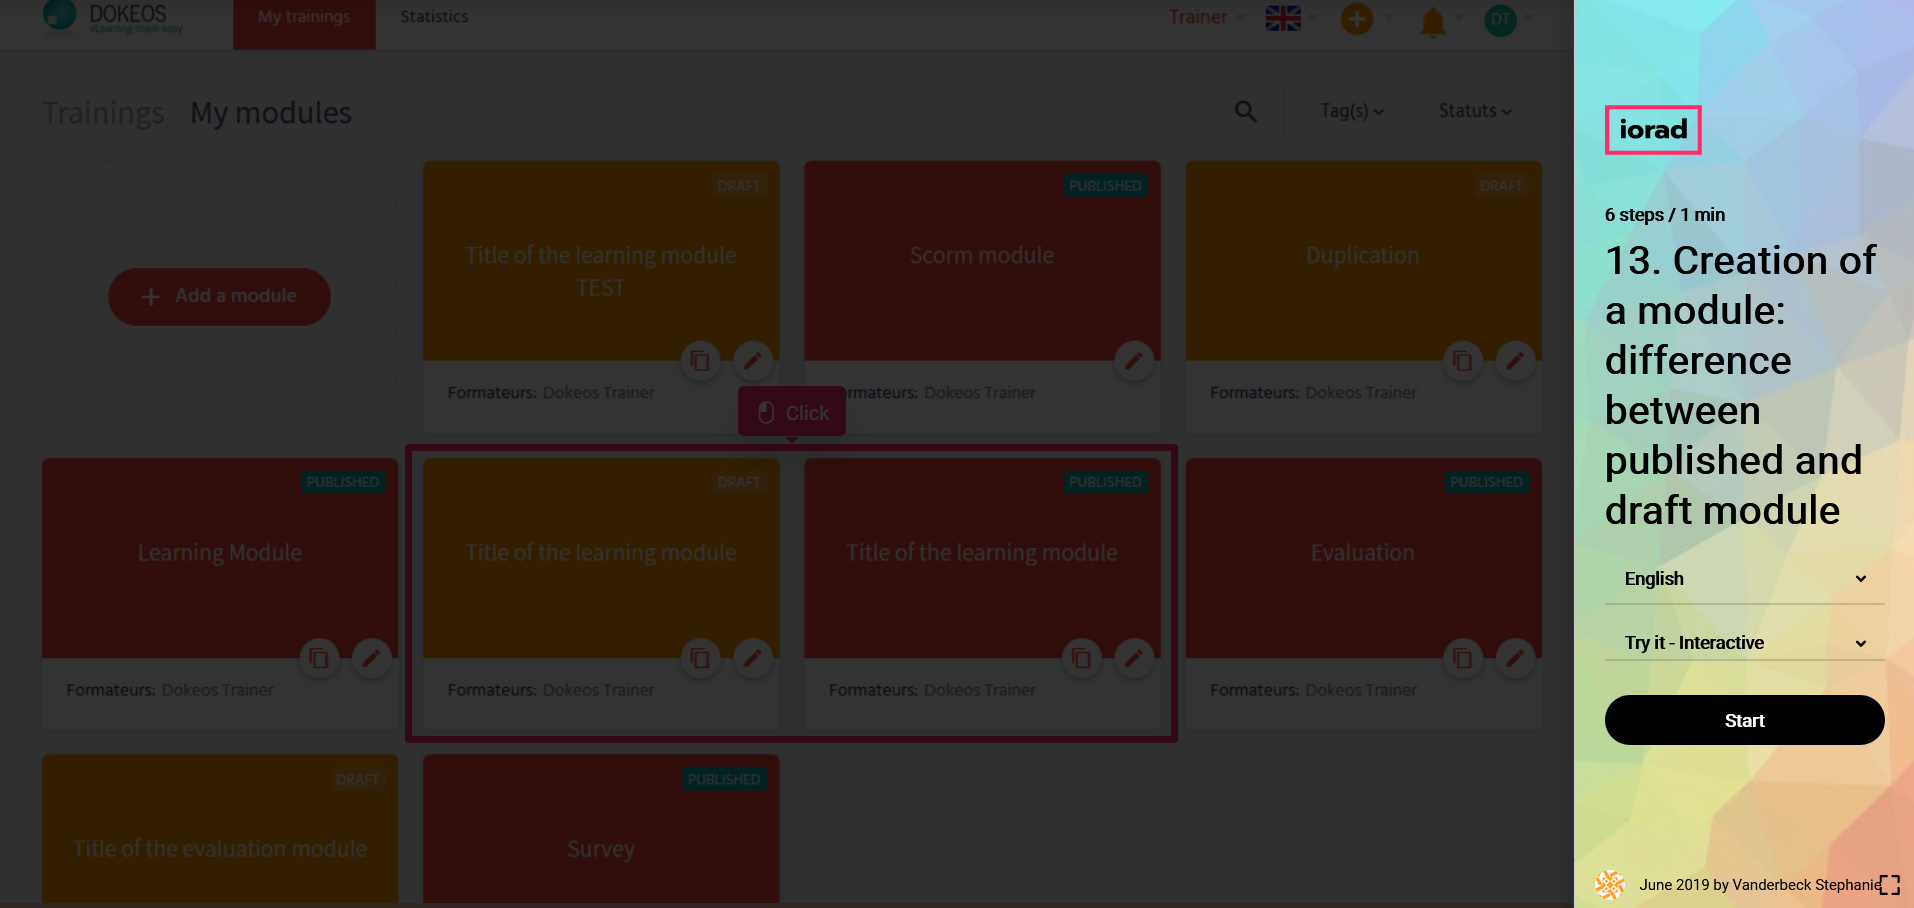Expand the Statuts filter dropdown
The image size is (1914, 908).
1474,111
